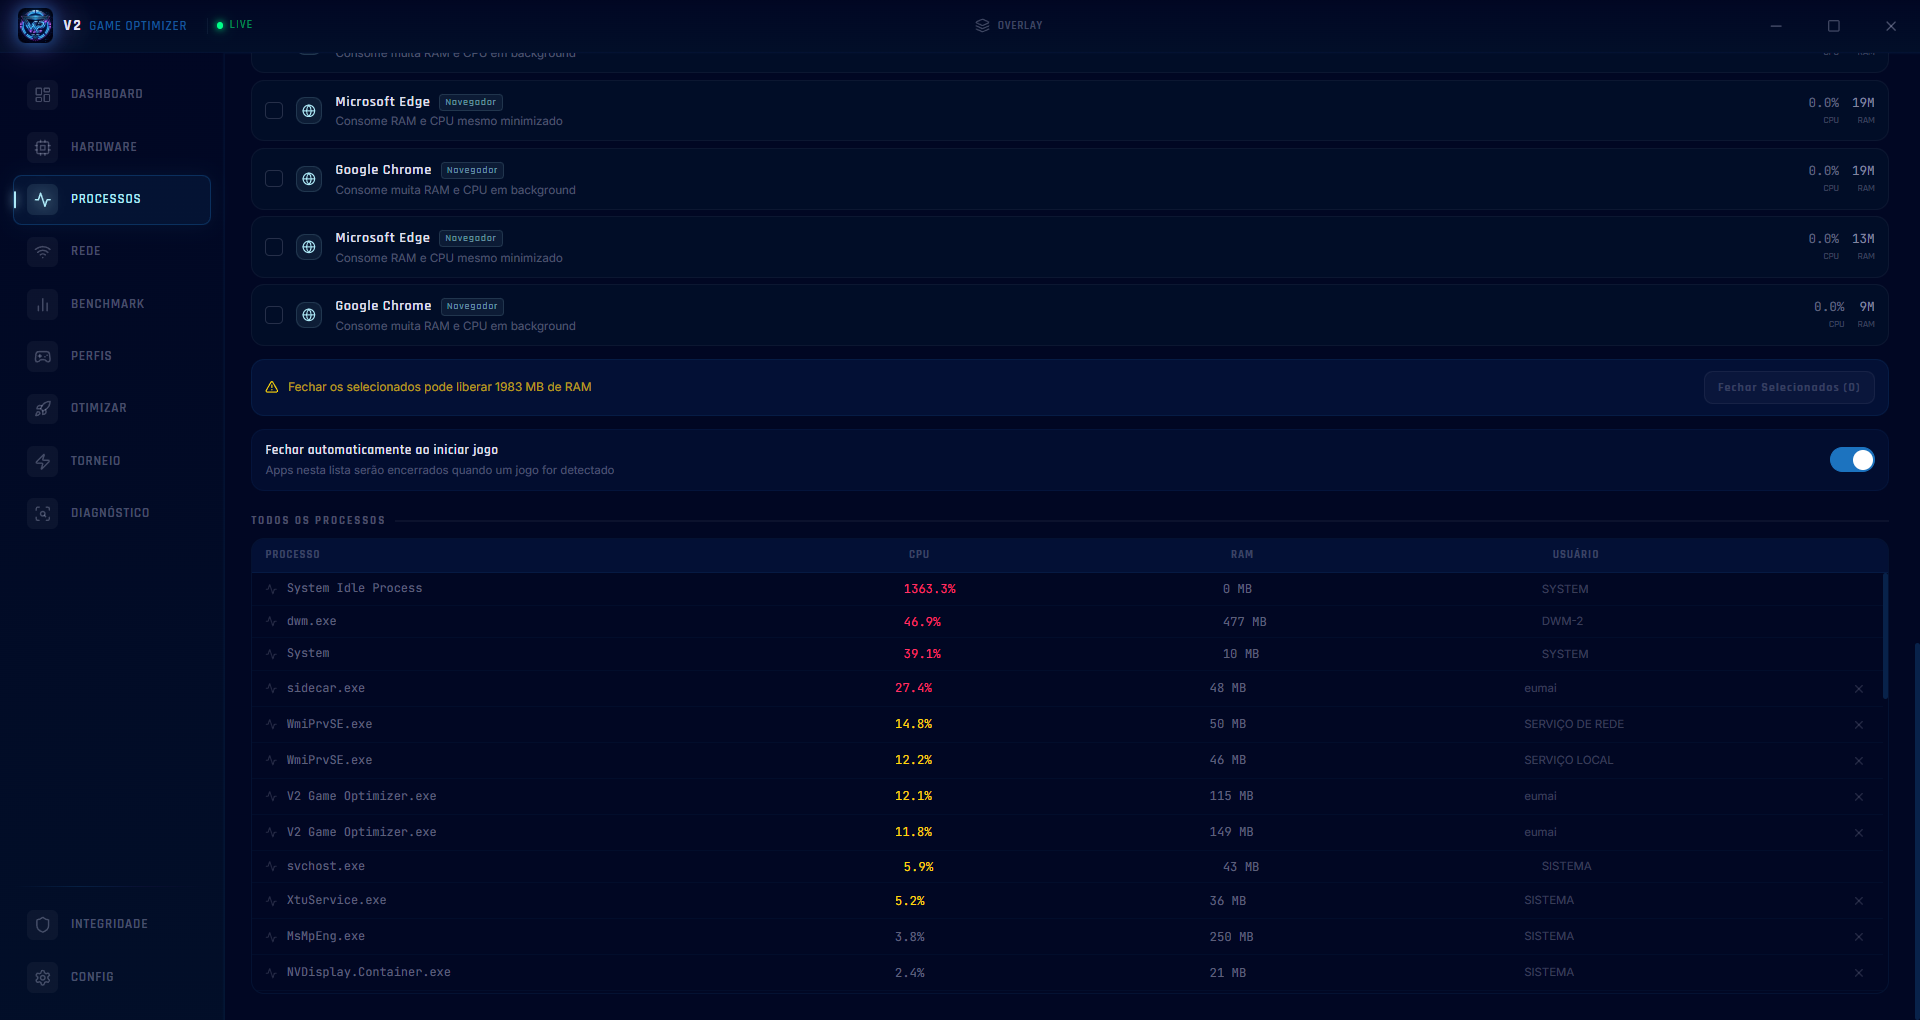This screenshot has width=1920, height=1020.
Task: Click the process table scrollbar thumb
Action: (1885, 636)
